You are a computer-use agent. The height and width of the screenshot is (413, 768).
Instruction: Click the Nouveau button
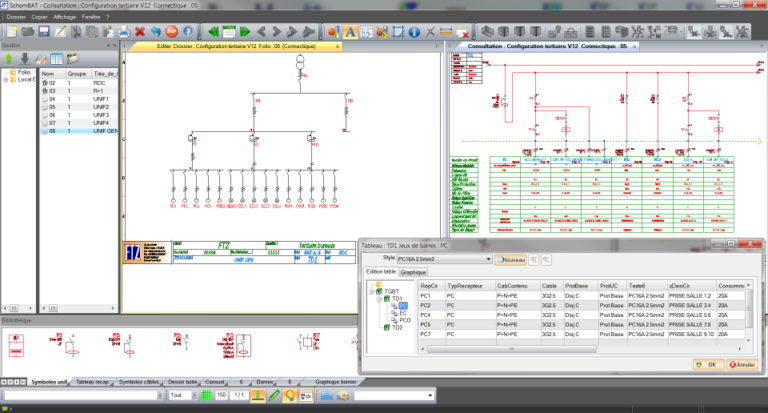click(x=511, y=259)
